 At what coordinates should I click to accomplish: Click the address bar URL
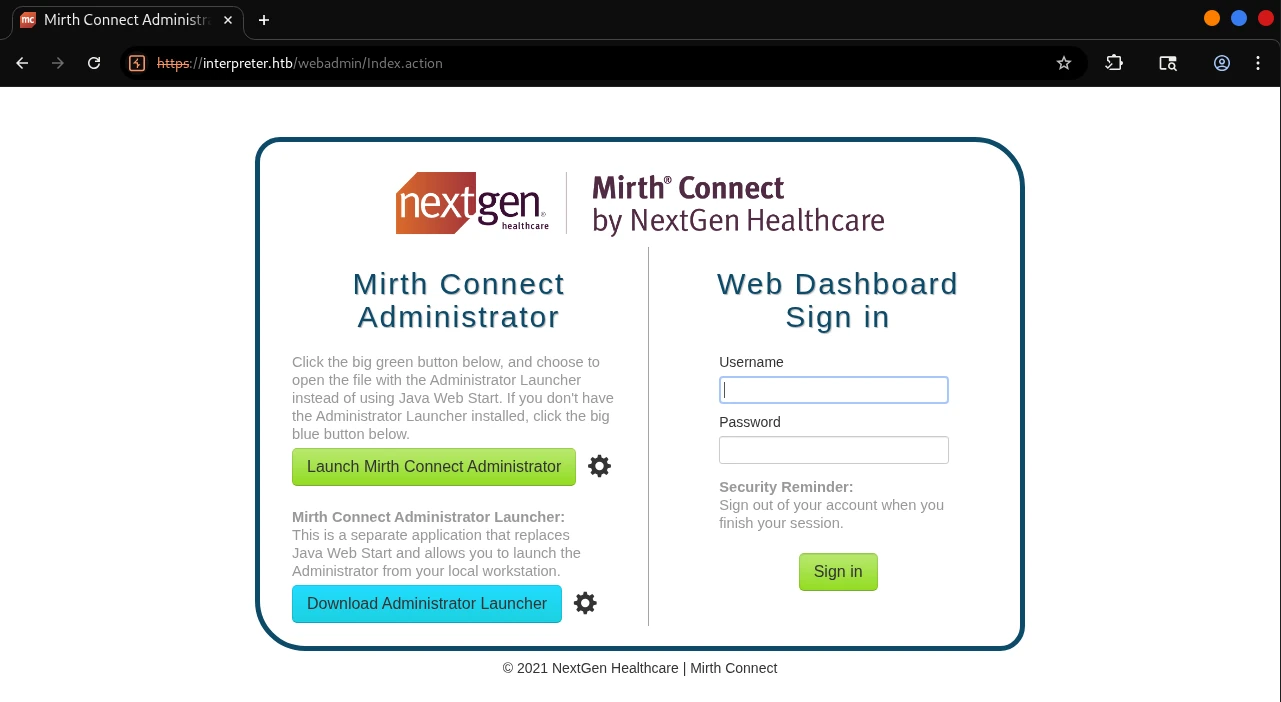pyautogui.click(x=299, y=63)
